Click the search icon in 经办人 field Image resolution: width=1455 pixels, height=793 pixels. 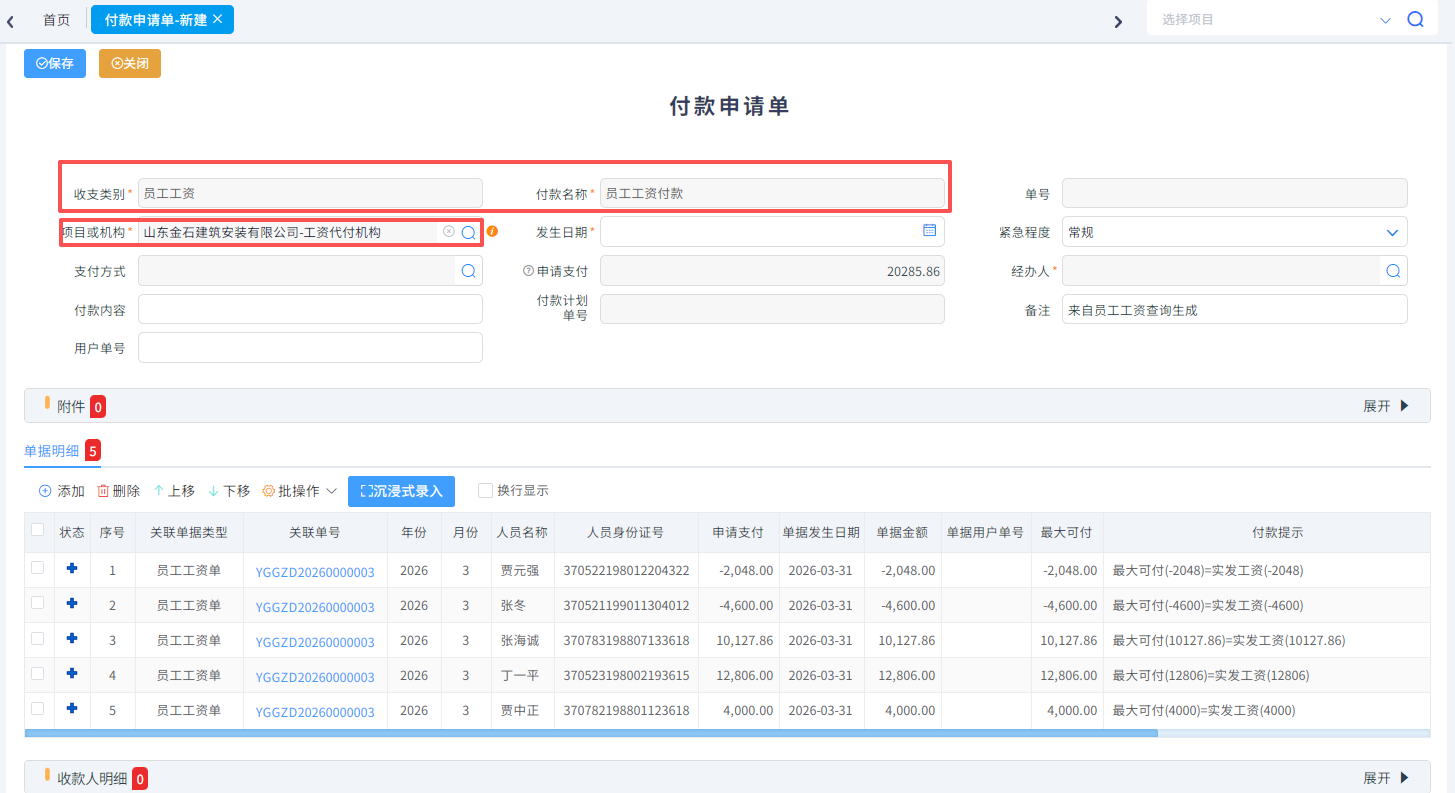pos(1392,270)
